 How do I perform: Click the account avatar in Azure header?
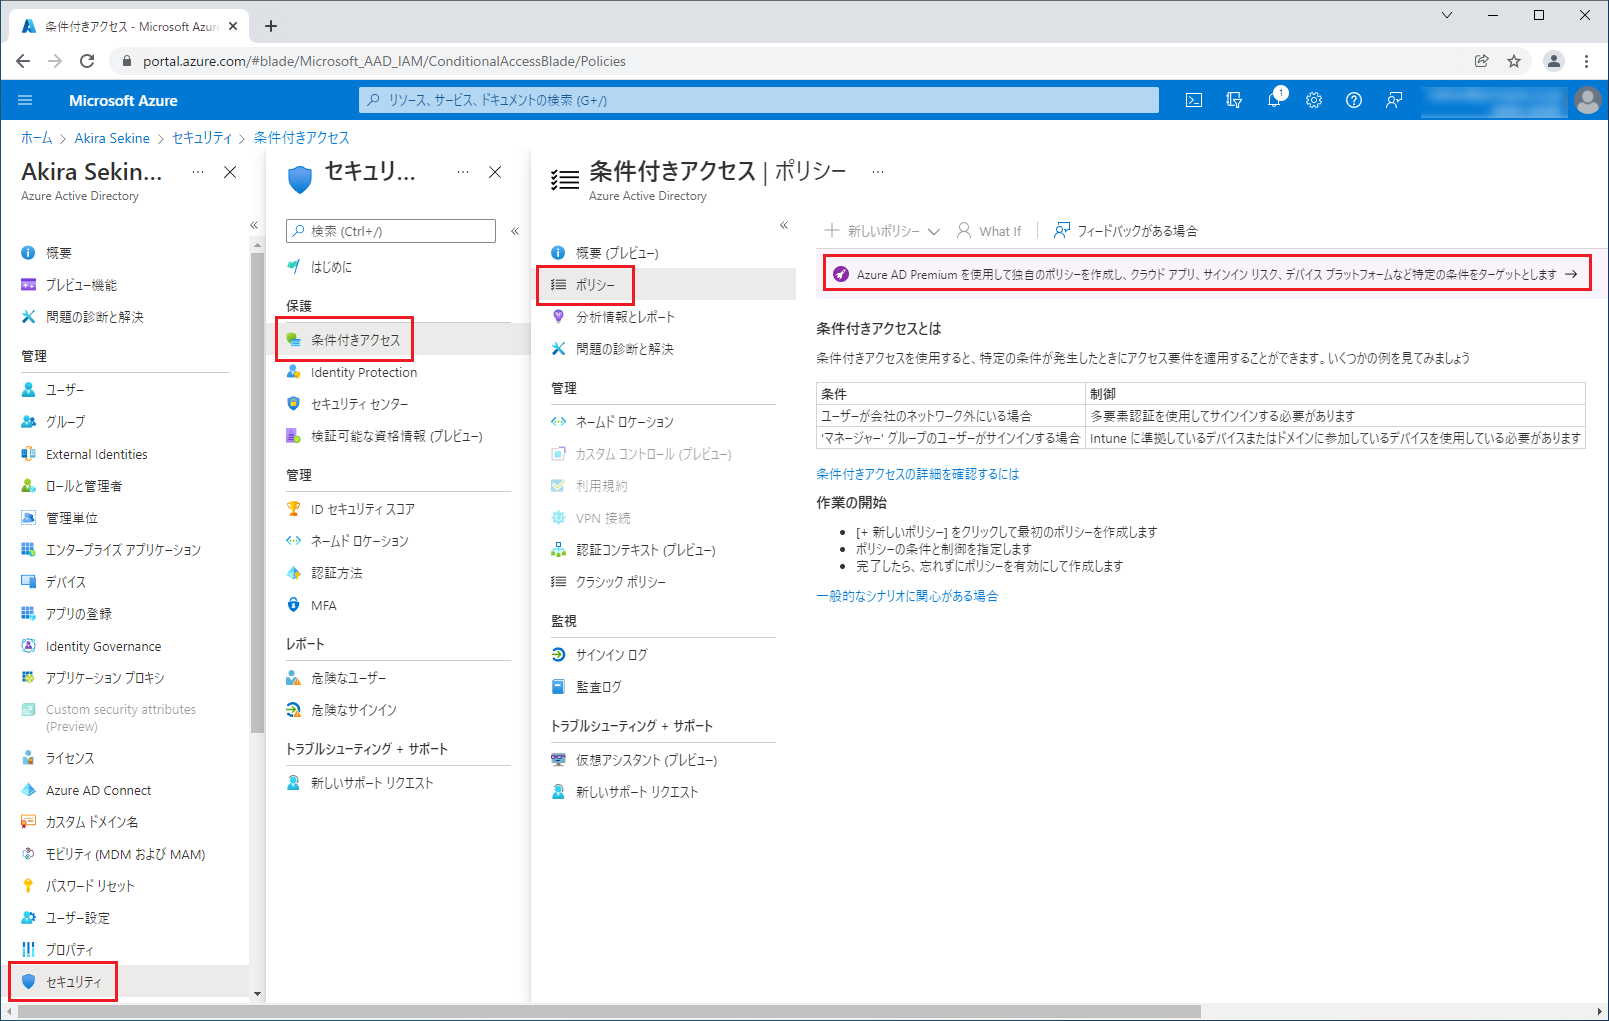coord(1587,100)
